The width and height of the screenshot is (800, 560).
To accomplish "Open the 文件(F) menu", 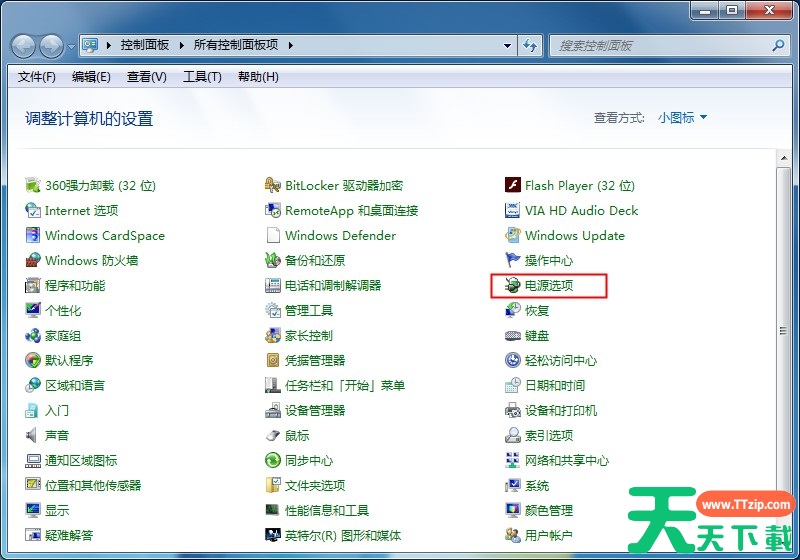I will click(37, 77).
